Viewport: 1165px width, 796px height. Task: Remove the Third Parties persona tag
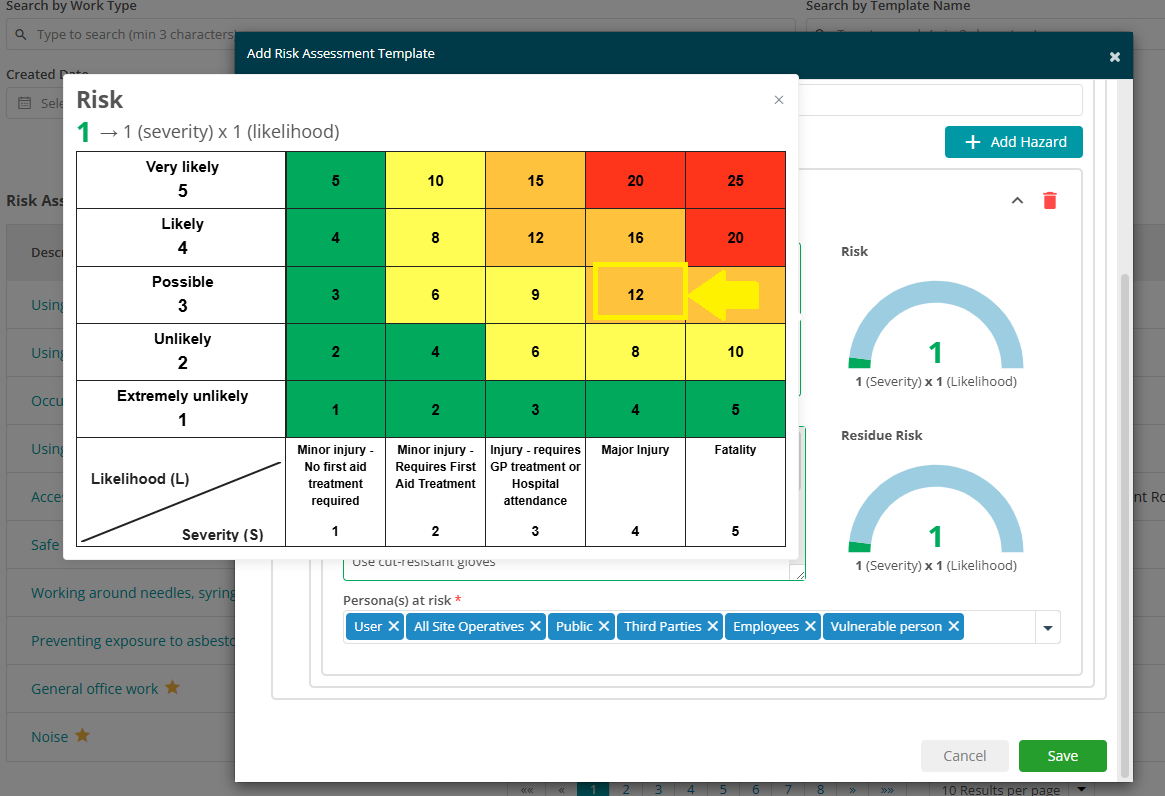point(713,627)
